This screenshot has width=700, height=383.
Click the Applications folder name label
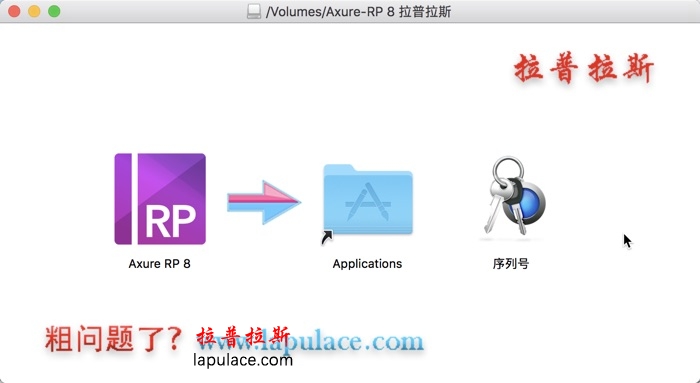[367, 264]
